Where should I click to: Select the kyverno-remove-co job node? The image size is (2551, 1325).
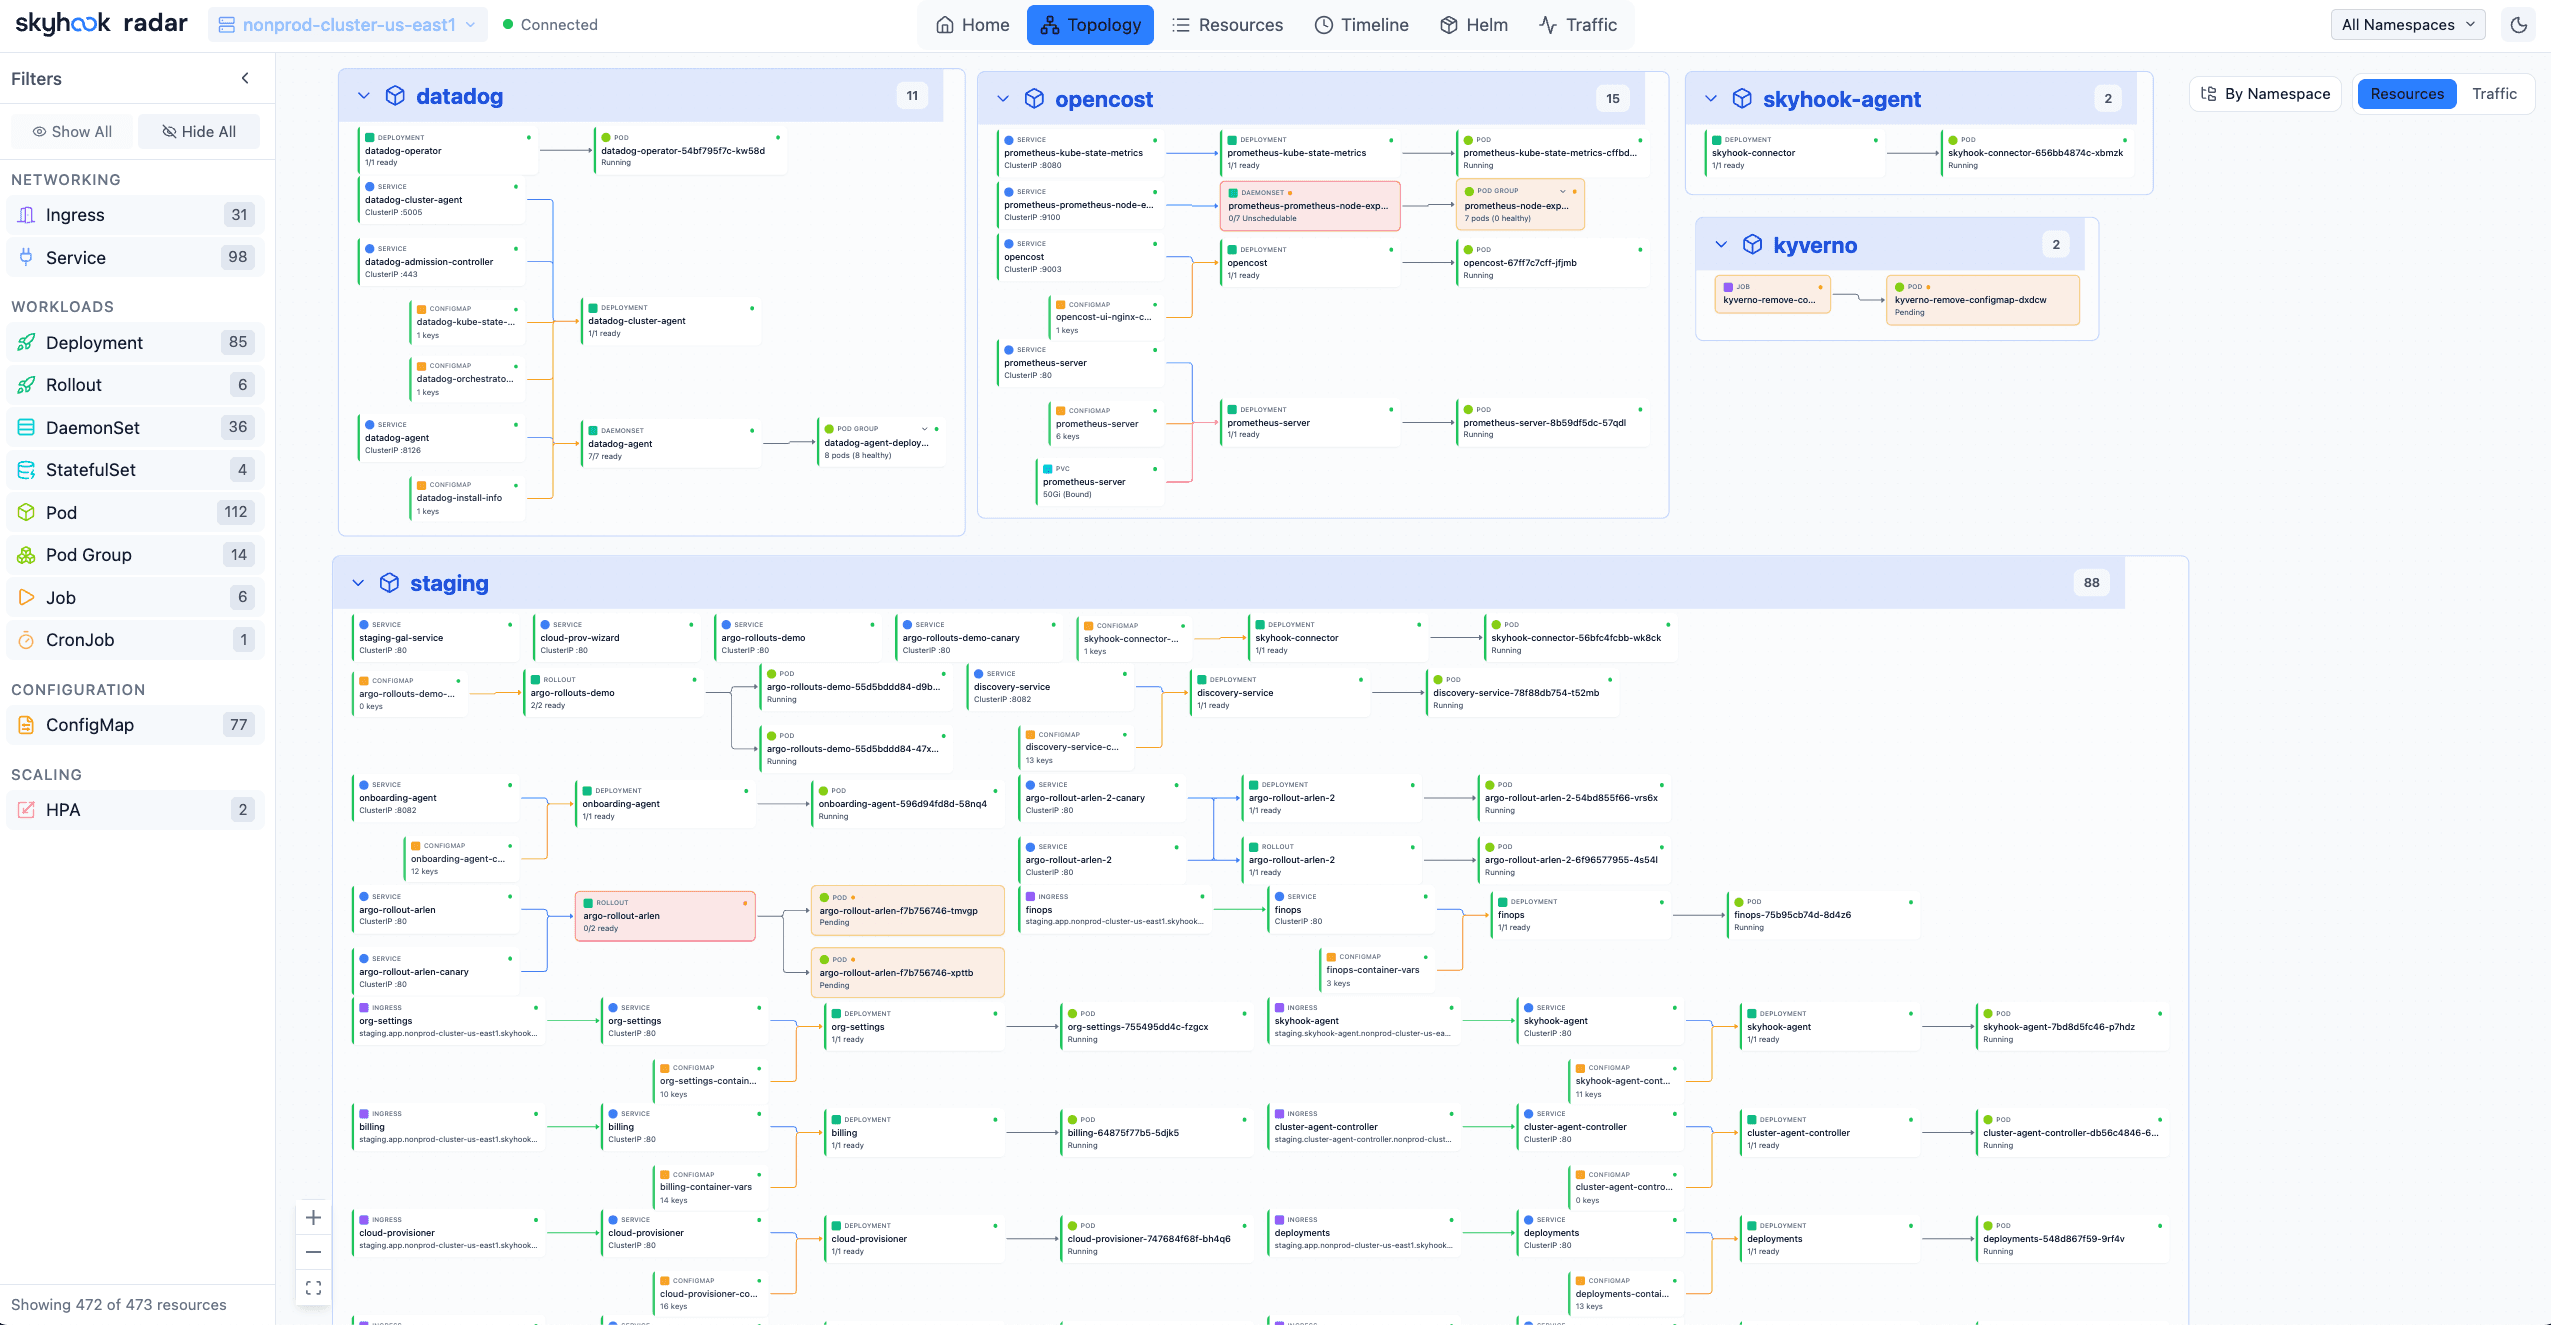coord(1772,294)
